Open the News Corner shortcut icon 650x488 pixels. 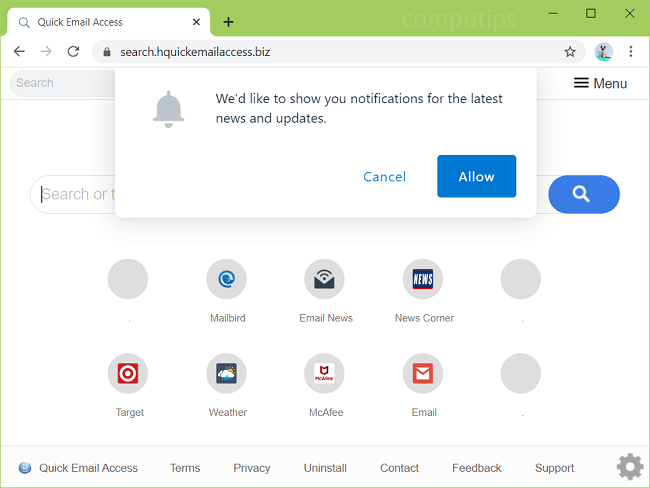423,280
